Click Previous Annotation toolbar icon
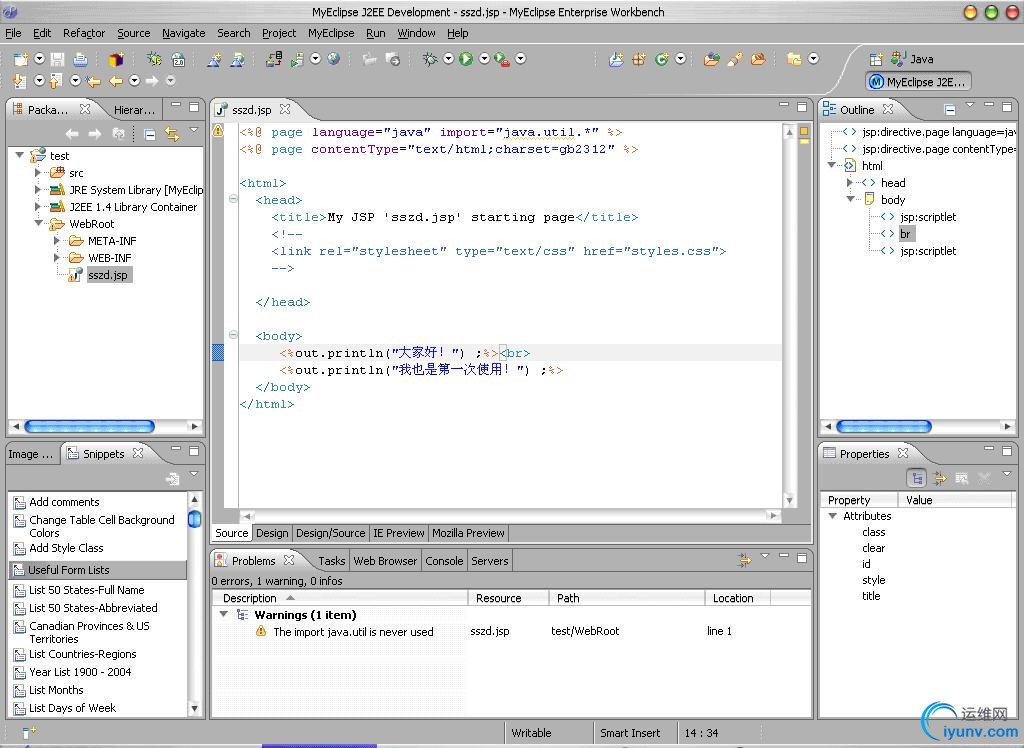This screenshot has height=748, width=1024. click(x=56, y=81)
